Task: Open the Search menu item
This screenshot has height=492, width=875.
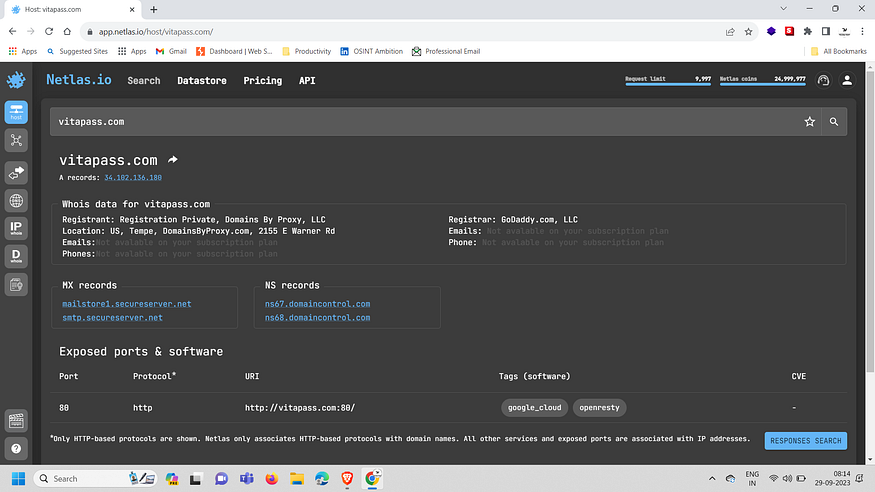Action: point(143,81)
